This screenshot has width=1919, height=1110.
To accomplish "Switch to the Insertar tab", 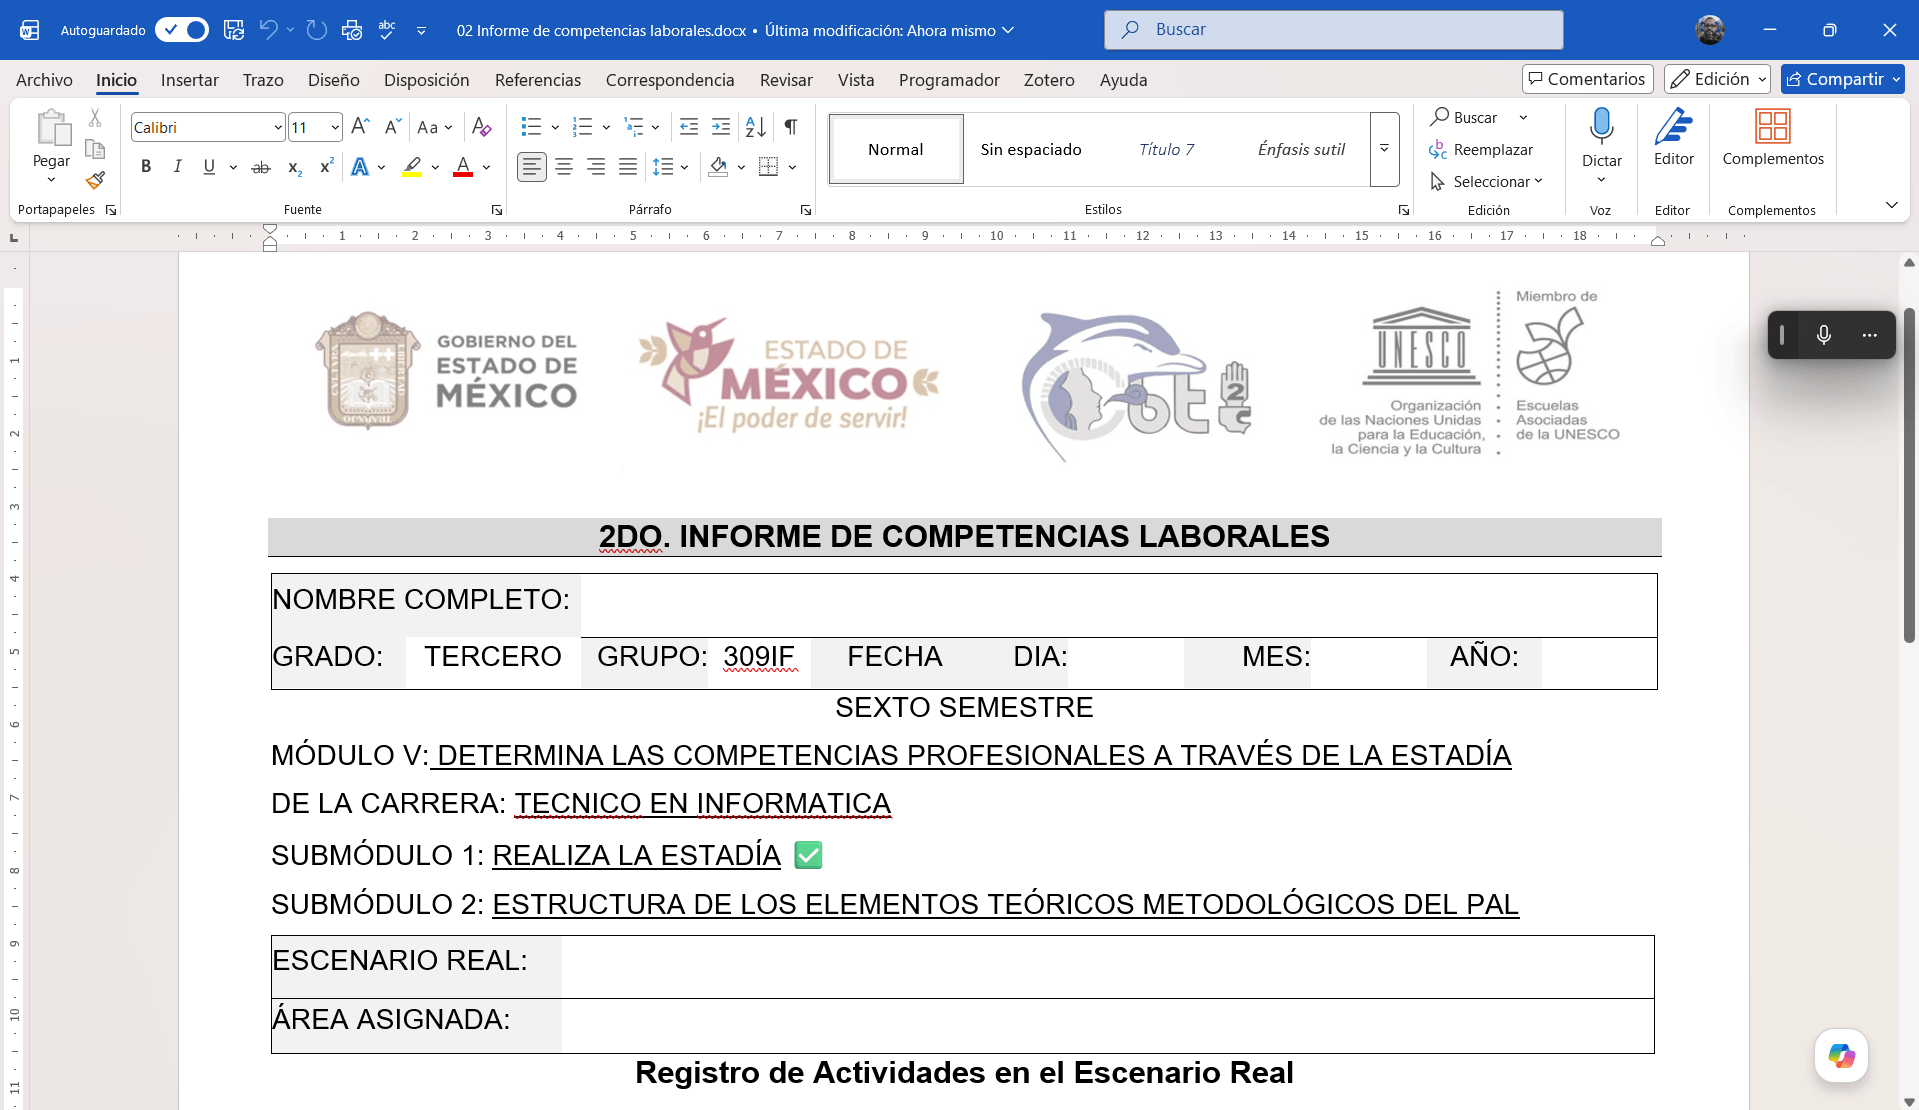I will (x=189, y=80).
